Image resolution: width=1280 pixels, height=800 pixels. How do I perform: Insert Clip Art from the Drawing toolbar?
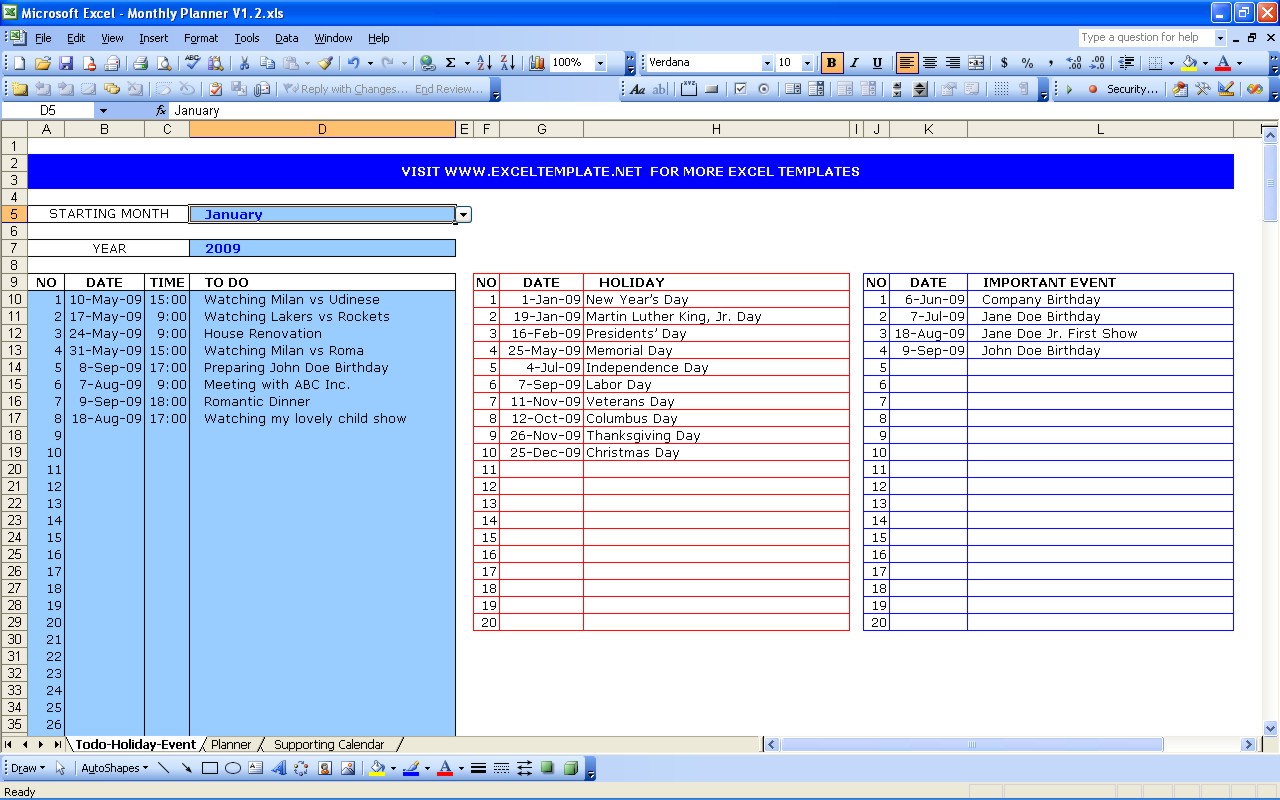click(x=325, y=768)
